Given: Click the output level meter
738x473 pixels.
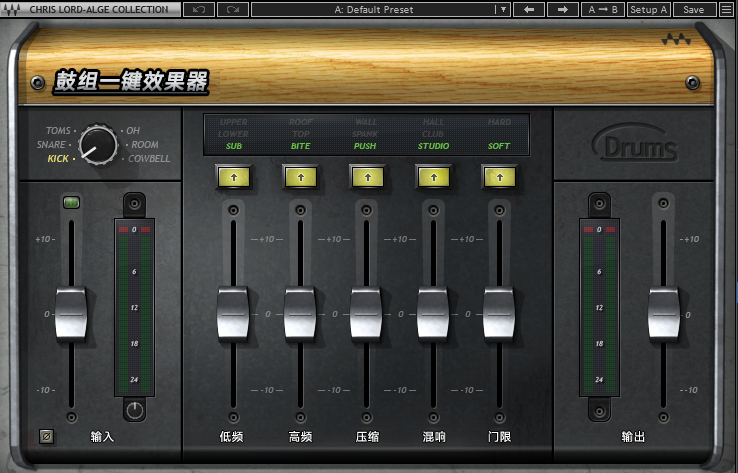Looking at the screenshot, I should tap(599, 307).
